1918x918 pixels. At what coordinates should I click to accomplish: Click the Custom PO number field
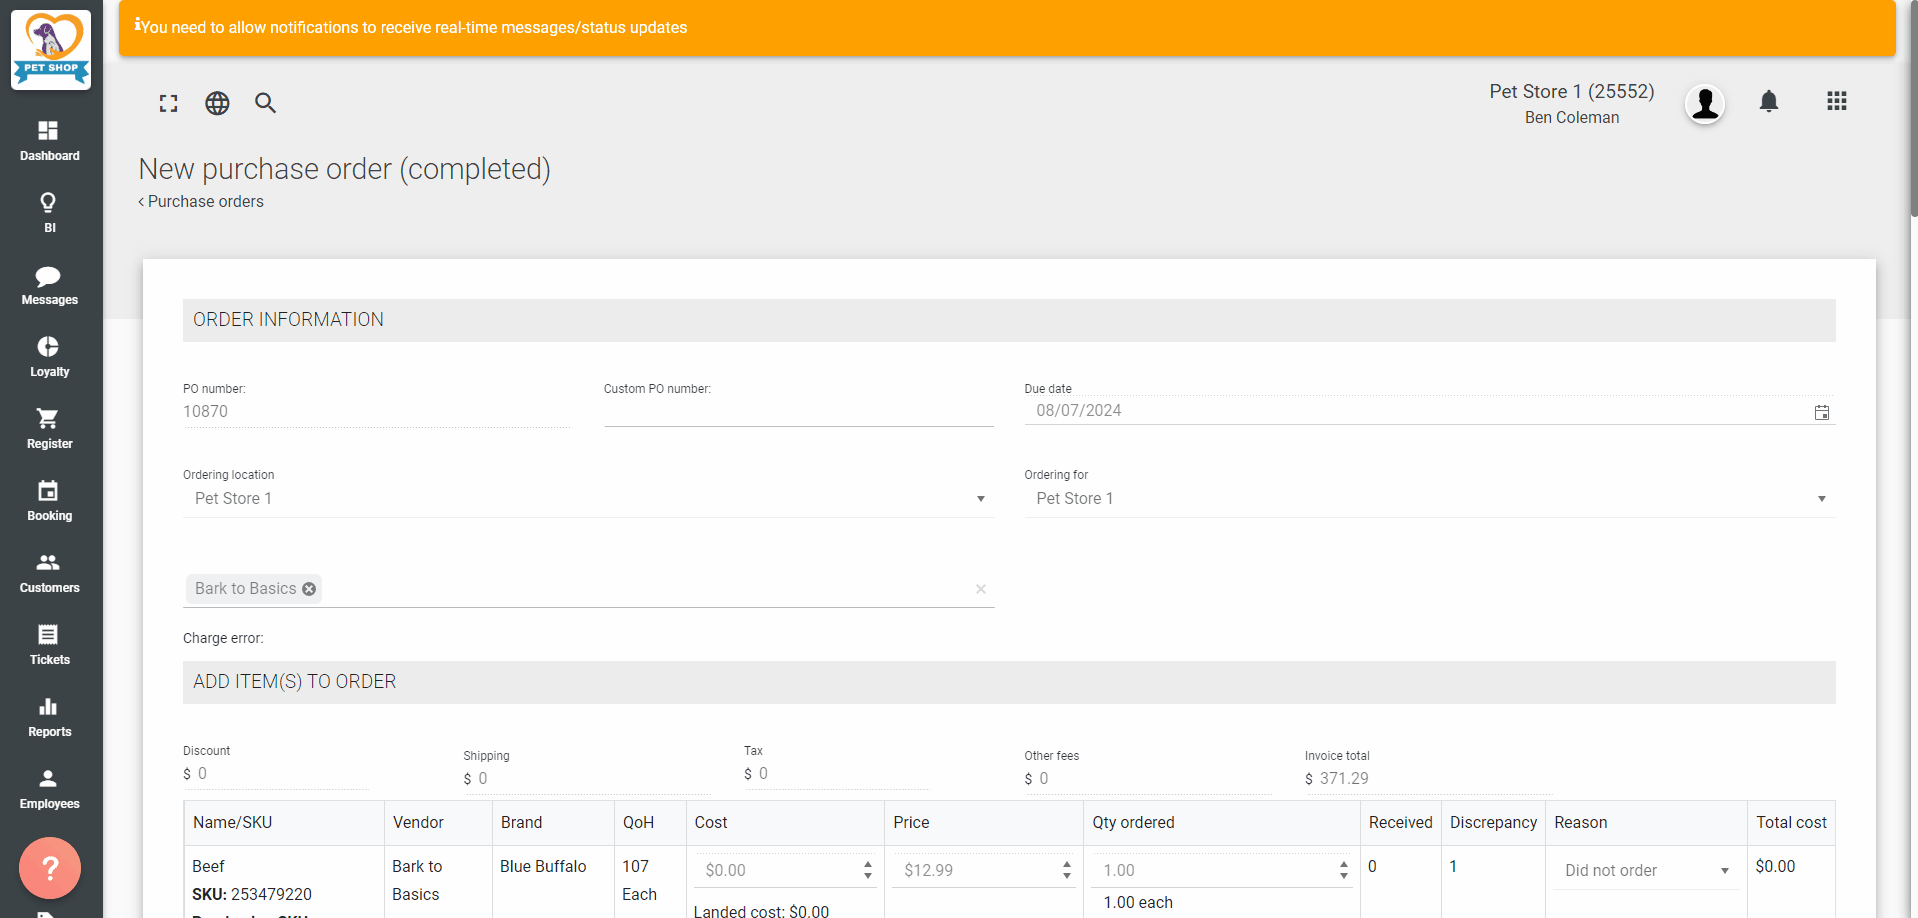click(799, 412)
